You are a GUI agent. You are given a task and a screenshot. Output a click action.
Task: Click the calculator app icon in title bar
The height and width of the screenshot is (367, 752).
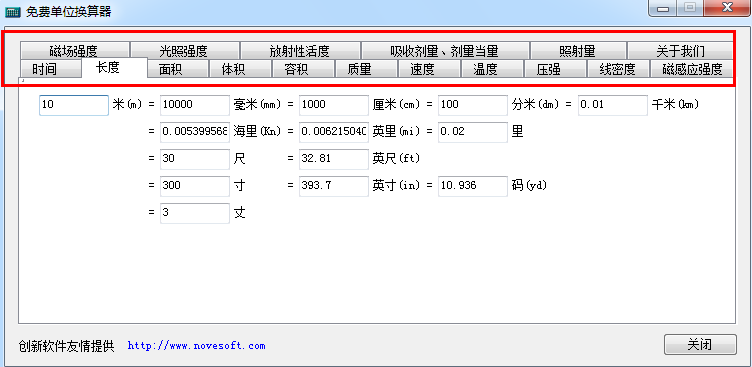pyautogui.click(x=12, y=12)
